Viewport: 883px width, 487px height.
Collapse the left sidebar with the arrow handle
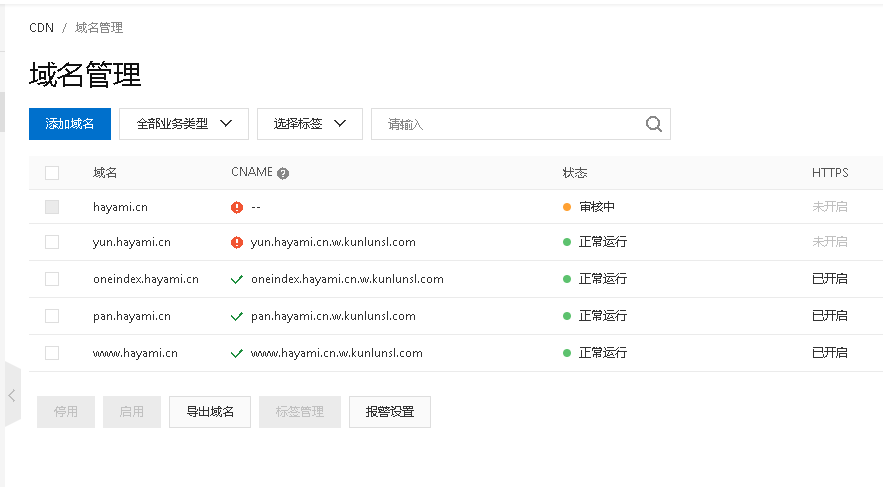[12, 395]
